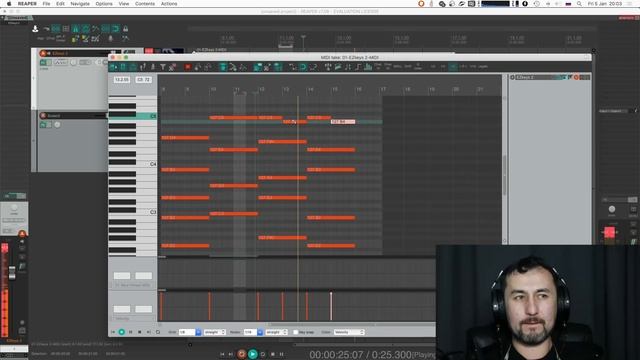Click the timecode display 00:00:25:07
The width and height of the screenshot is (640, 360).
(x=336, y=355)
